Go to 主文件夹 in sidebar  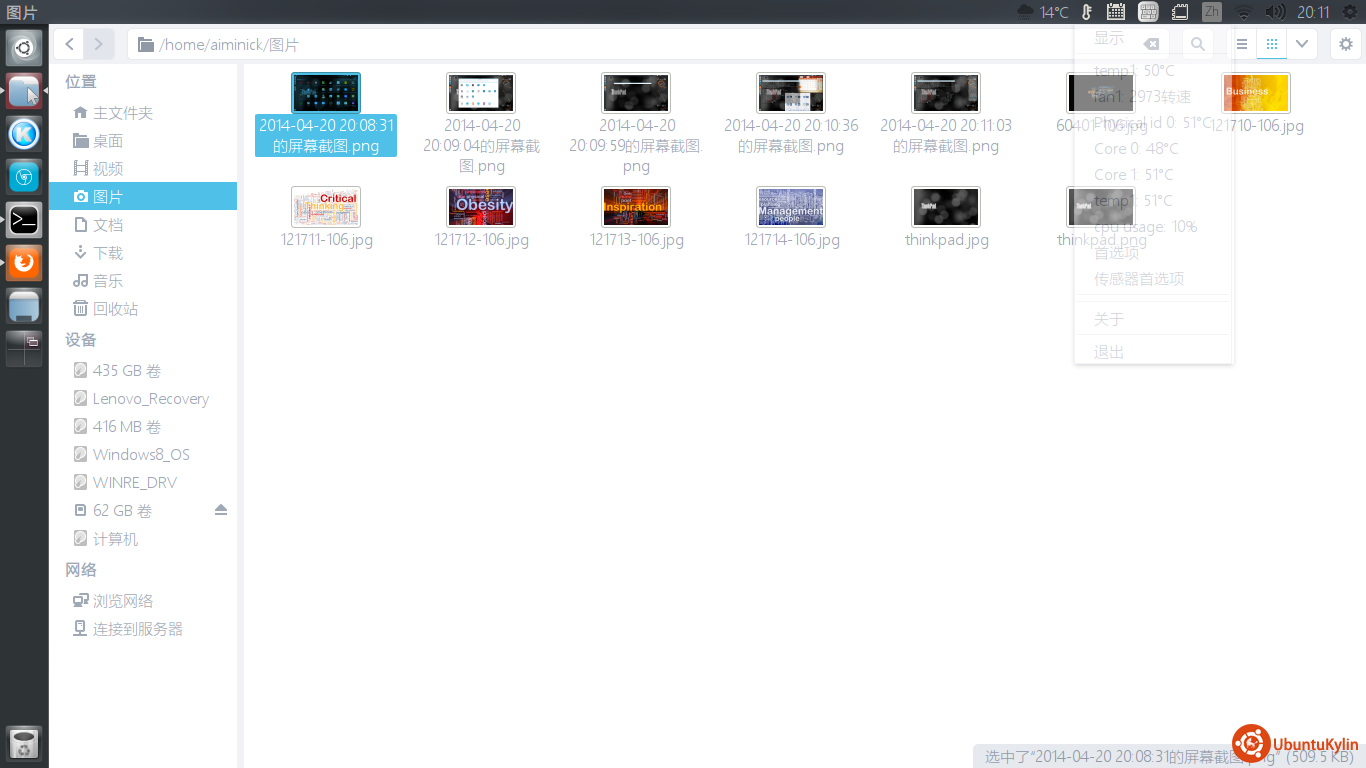122,113
